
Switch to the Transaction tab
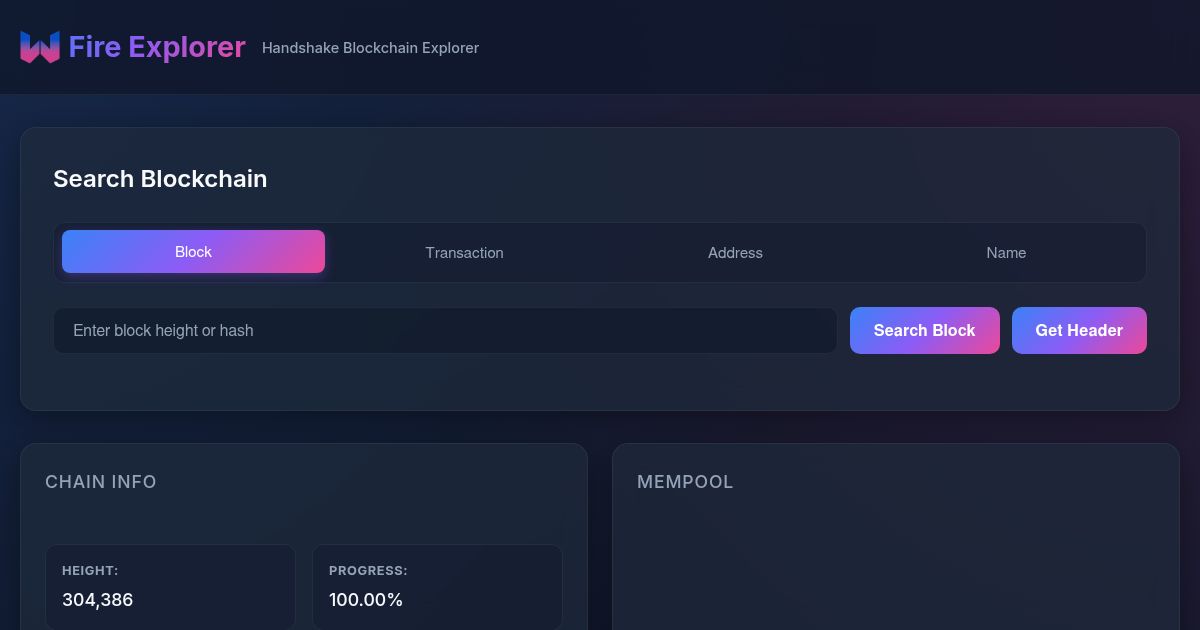464,253
